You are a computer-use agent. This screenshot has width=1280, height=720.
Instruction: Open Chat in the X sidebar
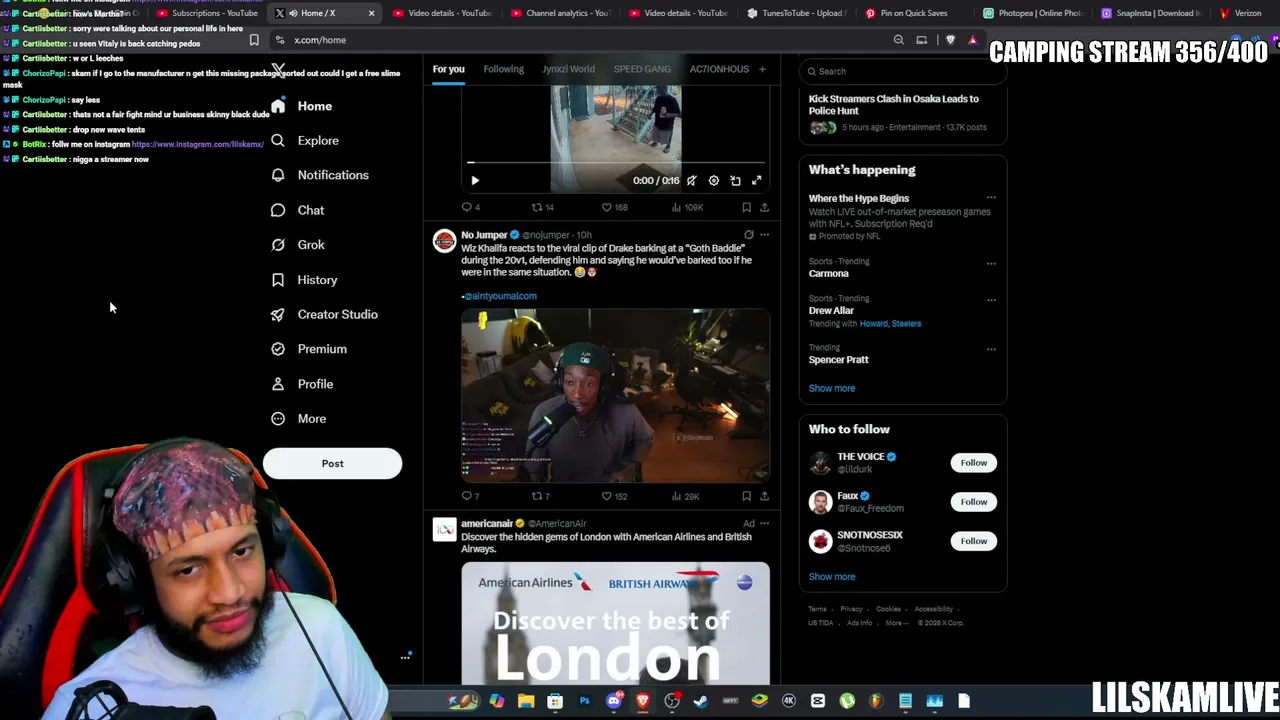[298, 210]
